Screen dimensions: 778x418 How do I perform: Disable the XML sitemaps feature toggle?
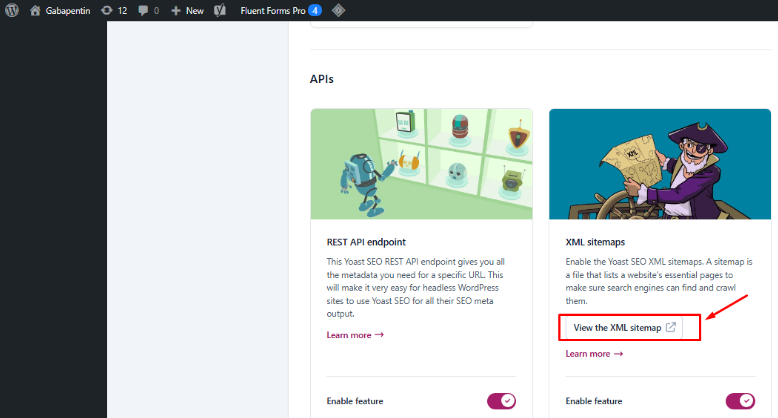click(740, 401)
